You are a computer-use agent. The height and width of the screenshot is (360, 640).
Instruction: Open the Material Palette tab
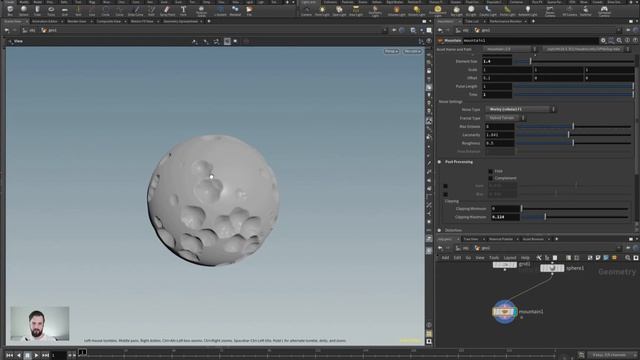pos(500,239)
